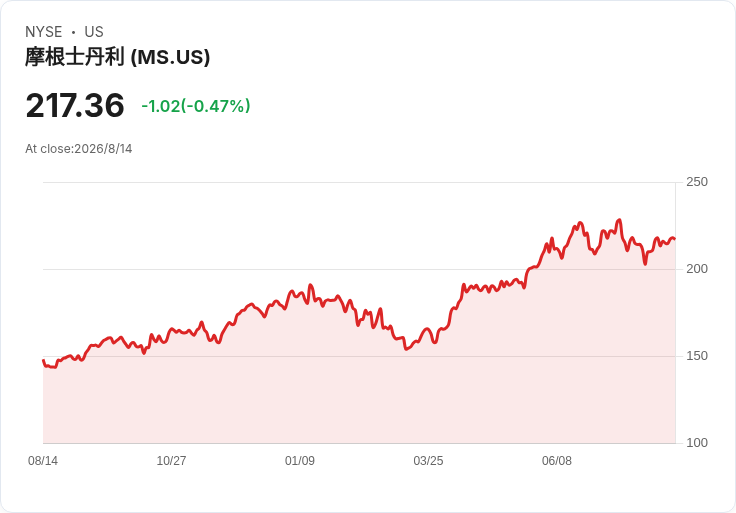Image resolution: width=736 pixels, height=513 pixels.
Task: Select the US market label
Action: click(94, 32)
